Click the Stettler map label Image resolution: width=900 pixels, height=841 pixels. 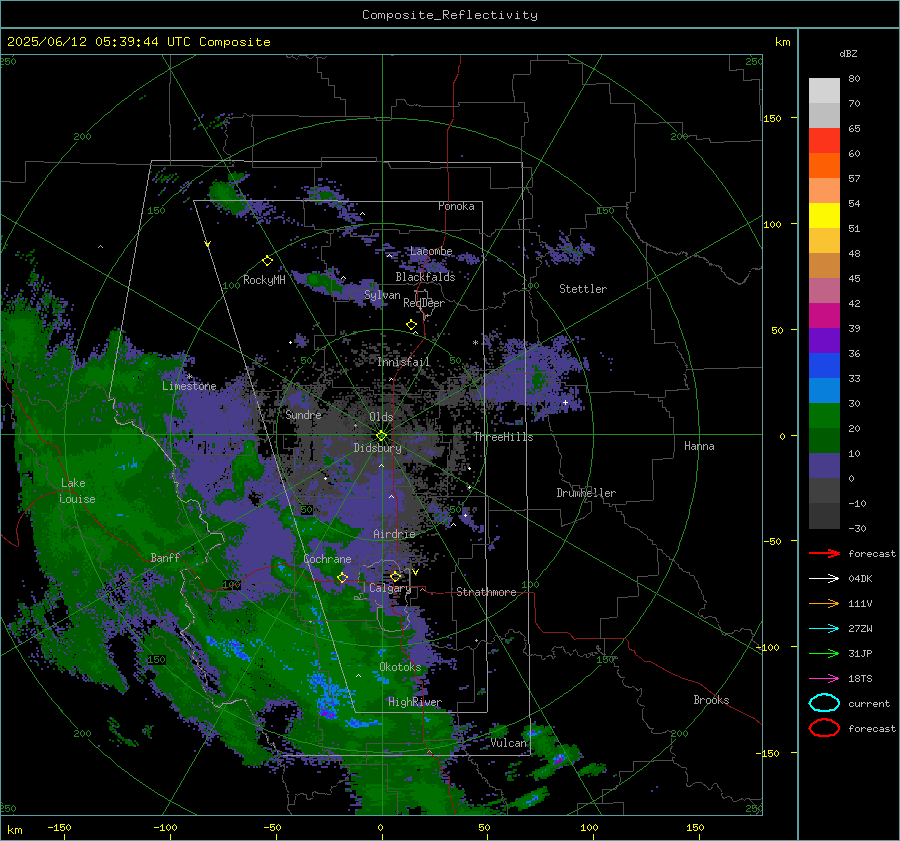coord(583,289)
